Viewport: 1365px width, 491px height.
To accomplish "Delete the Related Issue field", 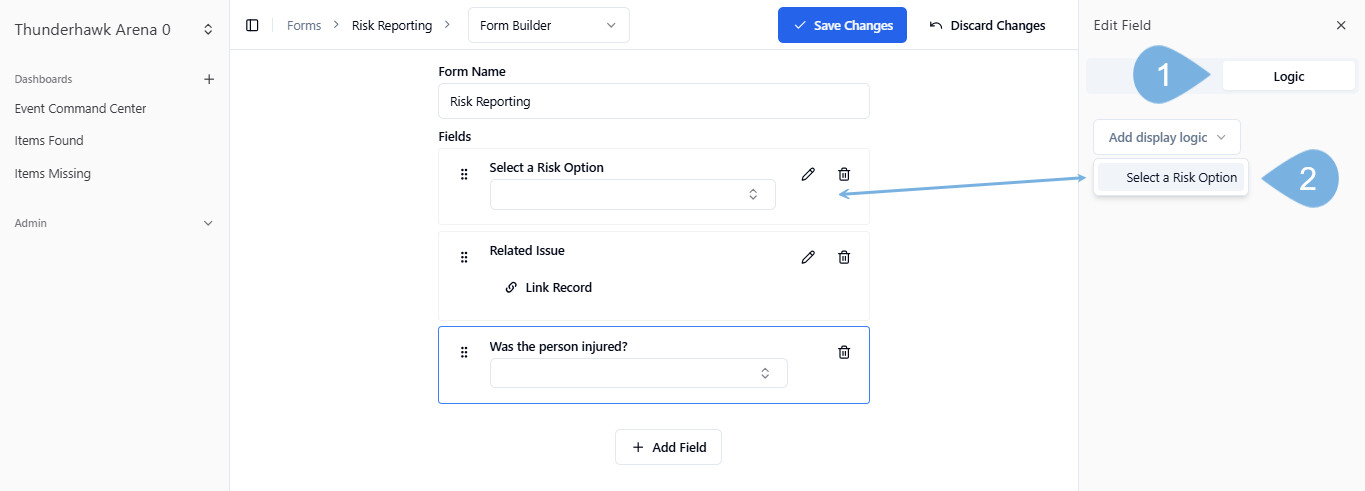I will (844, 257).
